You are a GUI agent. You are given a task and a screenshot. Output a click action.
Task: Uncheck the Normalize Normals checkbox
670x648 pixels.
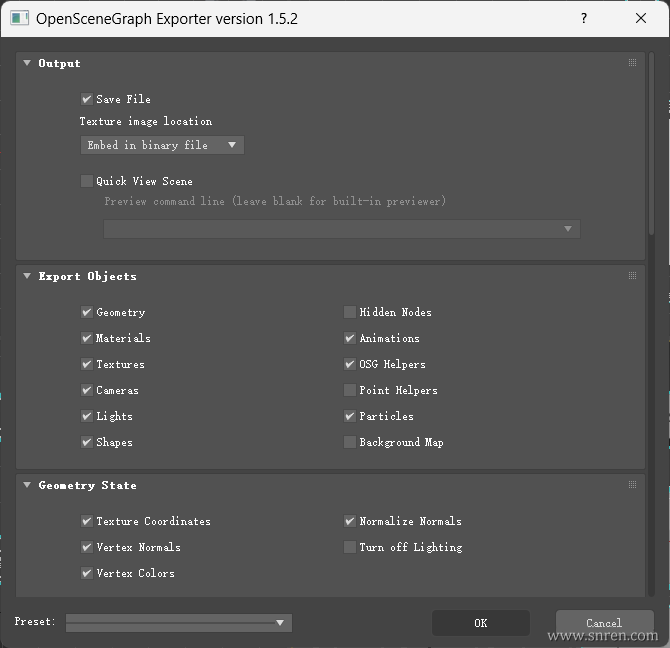[350, 521]
